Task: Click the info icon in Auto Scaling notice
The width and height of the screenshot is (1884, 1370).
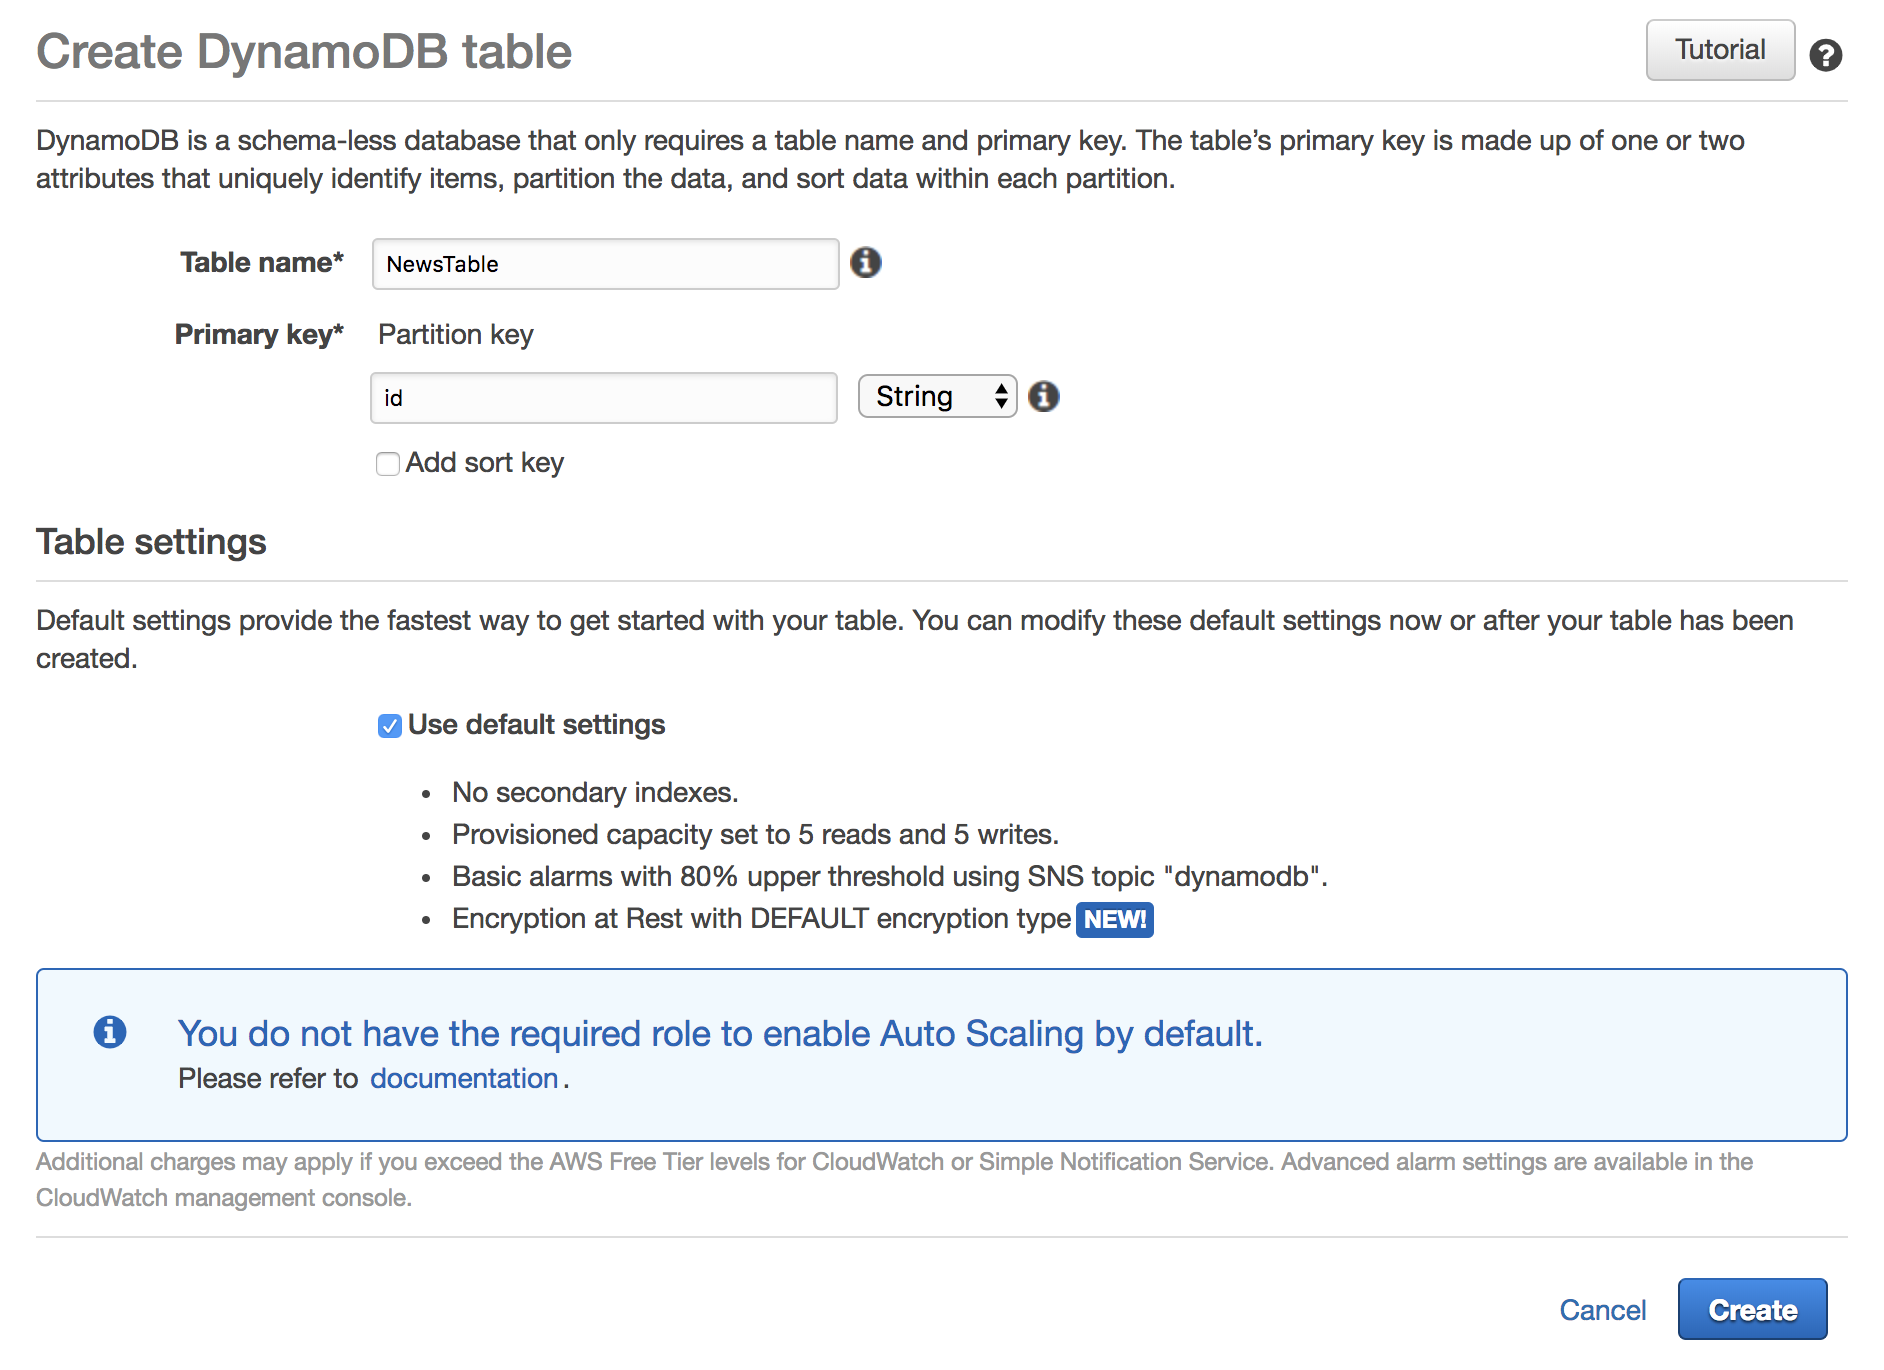Action: tap(110, 1032)
